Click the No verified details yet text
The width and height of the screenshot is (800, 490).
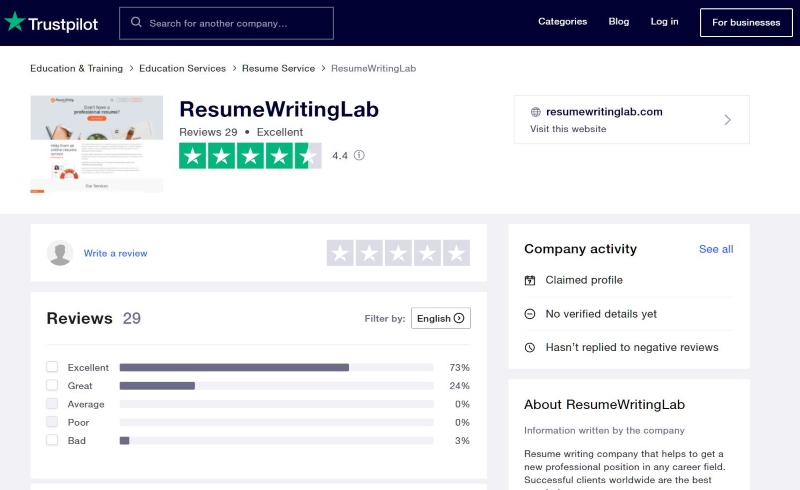(x=601, y=314)
